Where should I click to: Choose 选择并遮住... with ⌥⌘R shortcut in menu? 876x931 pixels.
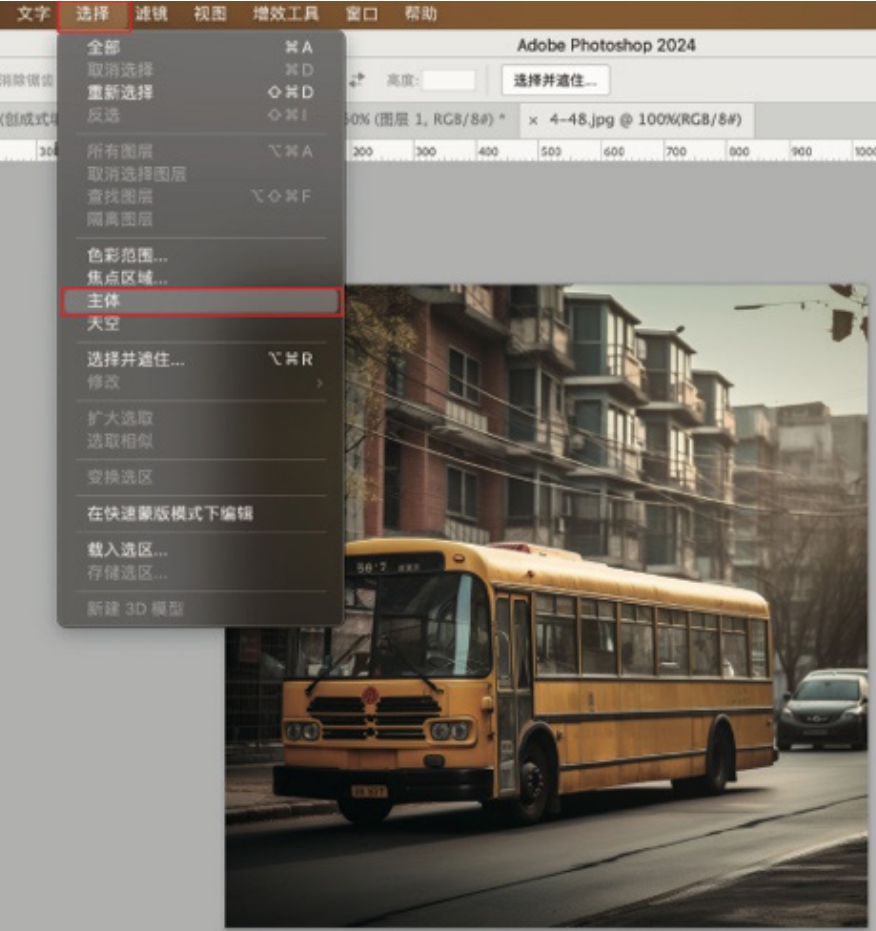coord(135,359)
